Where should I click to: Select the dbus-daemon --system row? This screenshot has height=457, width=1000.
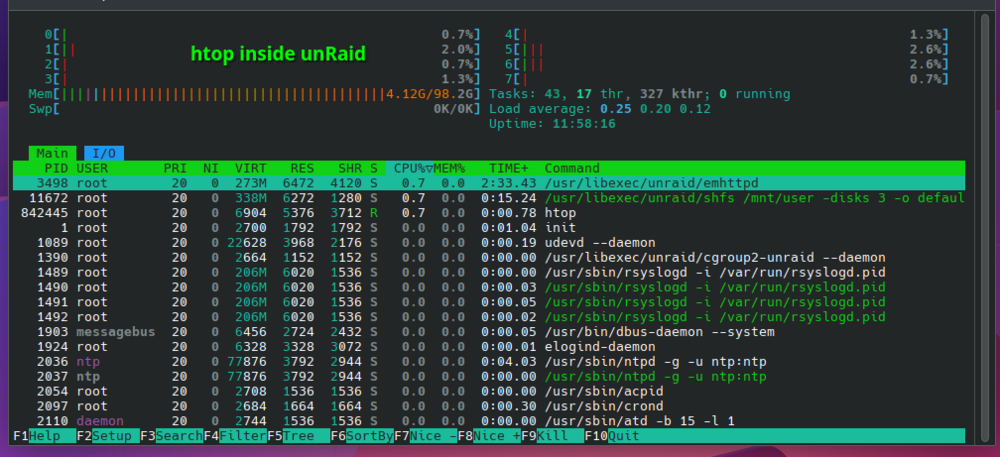click(x=489, y=332)
